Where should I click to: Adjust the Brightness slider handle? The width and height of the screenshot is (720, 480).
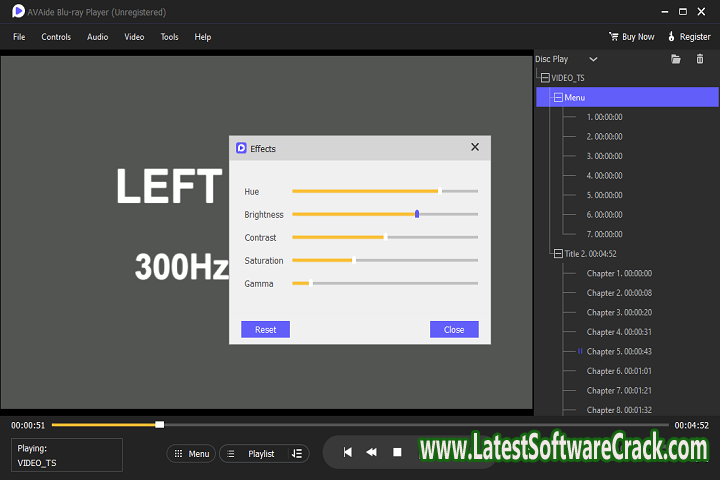click(x=417, y=214)
